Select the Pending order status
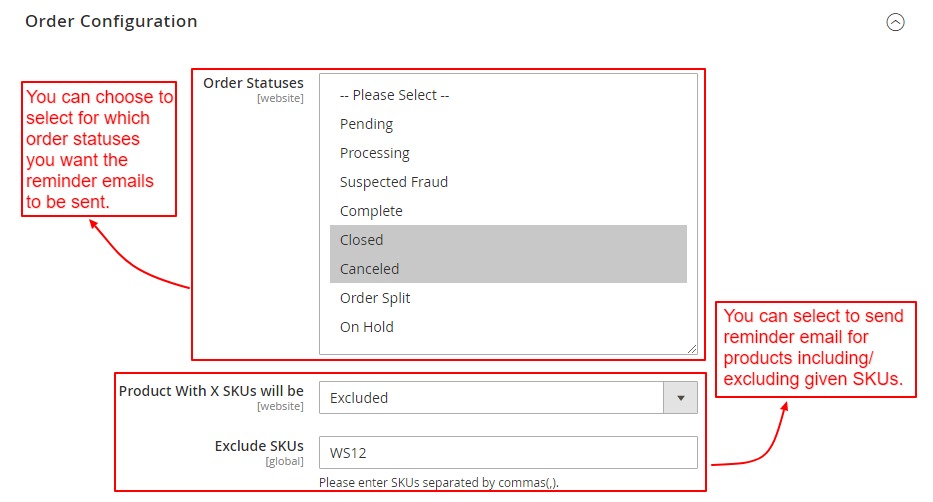The image size is (933, 502). tap(366, 124)
